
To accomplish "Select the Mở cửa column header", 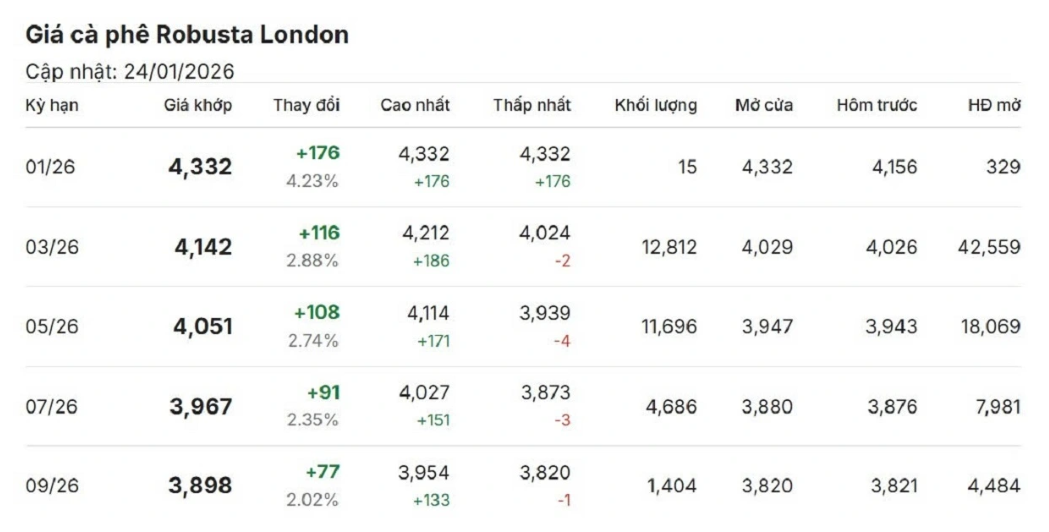I will pos(764,105).
